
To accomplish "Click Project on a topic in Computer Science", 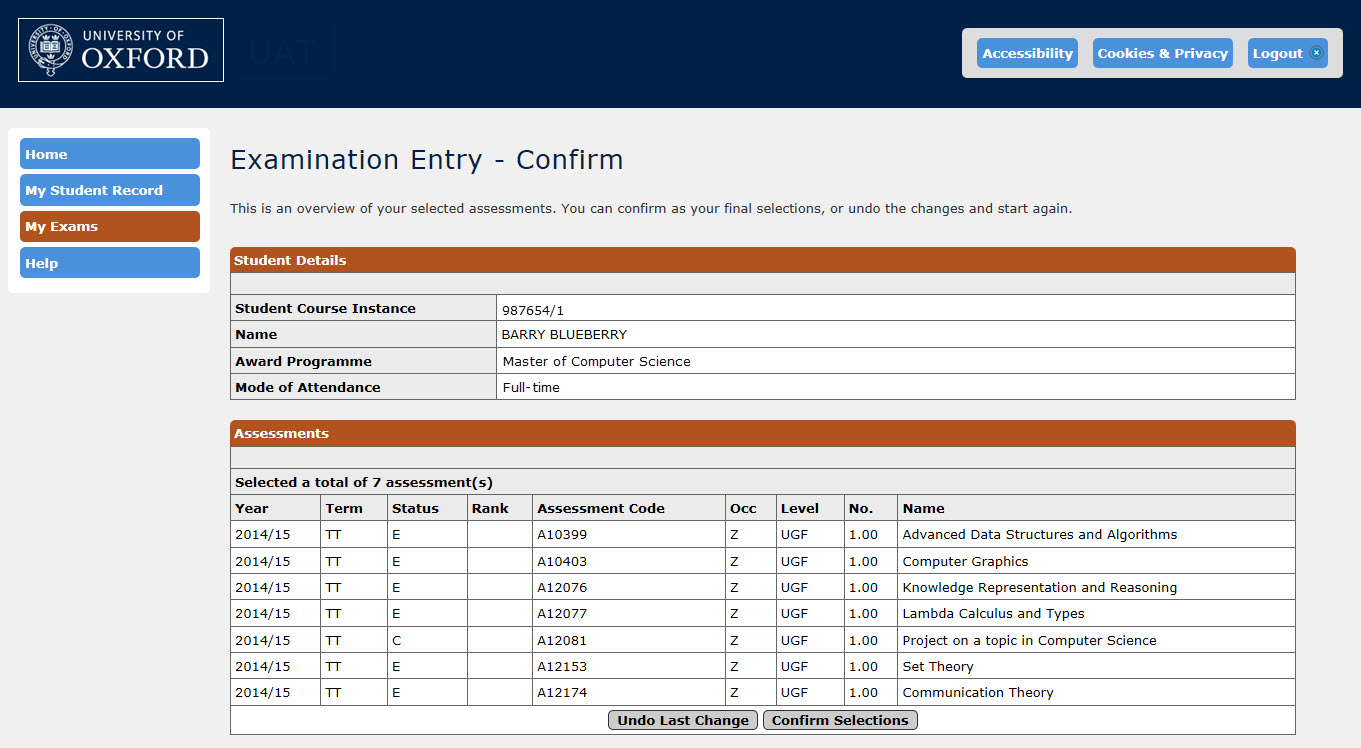I will tap(1029, 641).
